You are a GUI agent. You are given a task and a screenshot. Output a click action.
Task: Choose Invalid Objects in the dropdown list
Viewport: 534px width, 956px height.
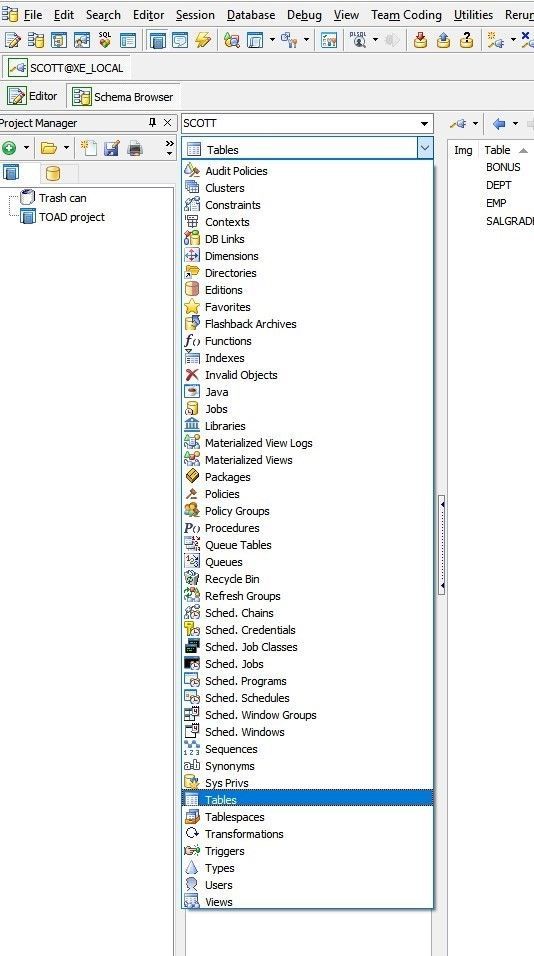coord(241,375)
